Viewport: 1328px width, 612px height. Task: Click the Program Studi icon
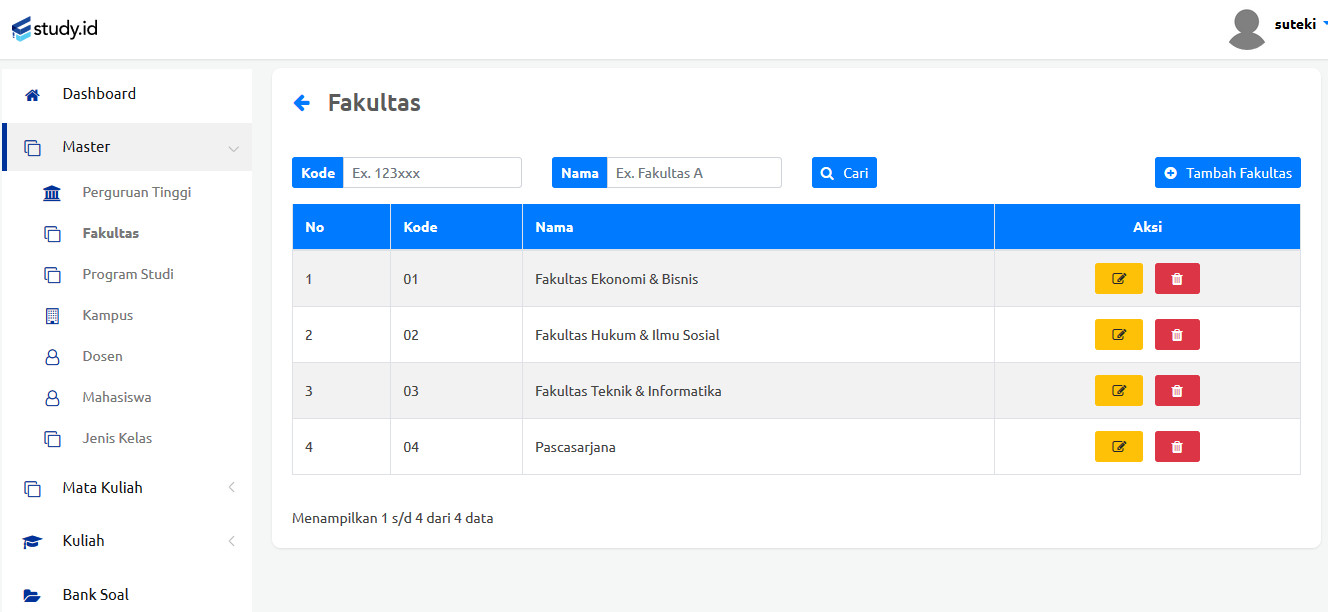point(52,275)
